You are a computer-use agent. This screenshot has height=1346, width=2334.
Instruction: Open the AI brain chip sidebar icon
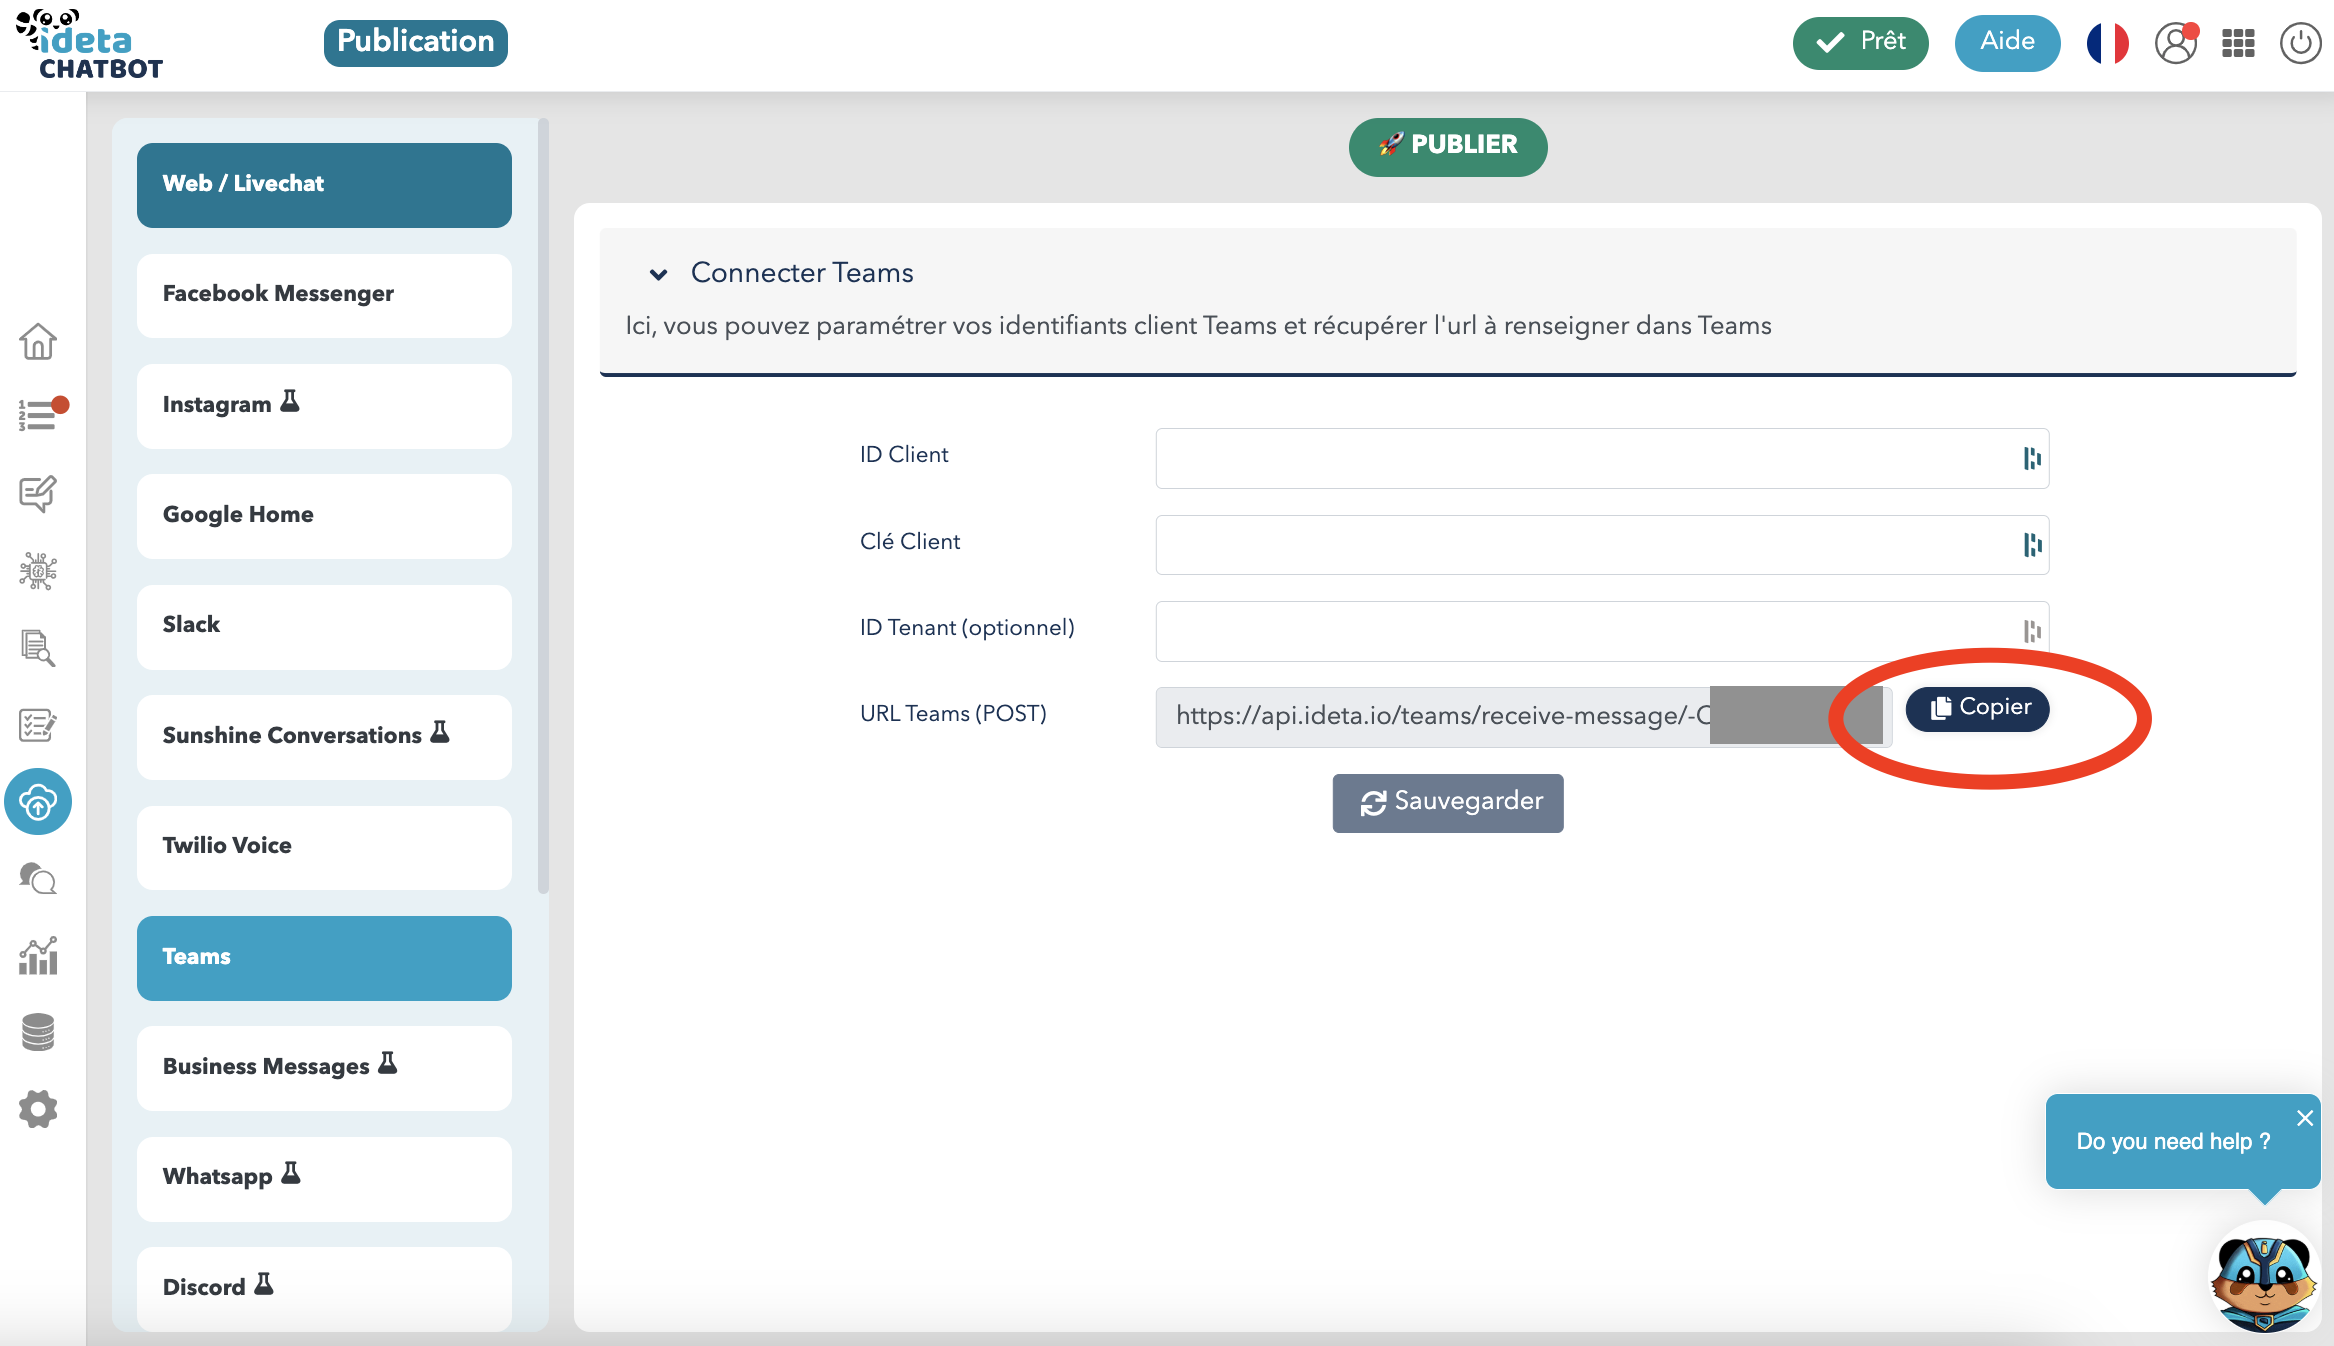click(x=38, y=570)
